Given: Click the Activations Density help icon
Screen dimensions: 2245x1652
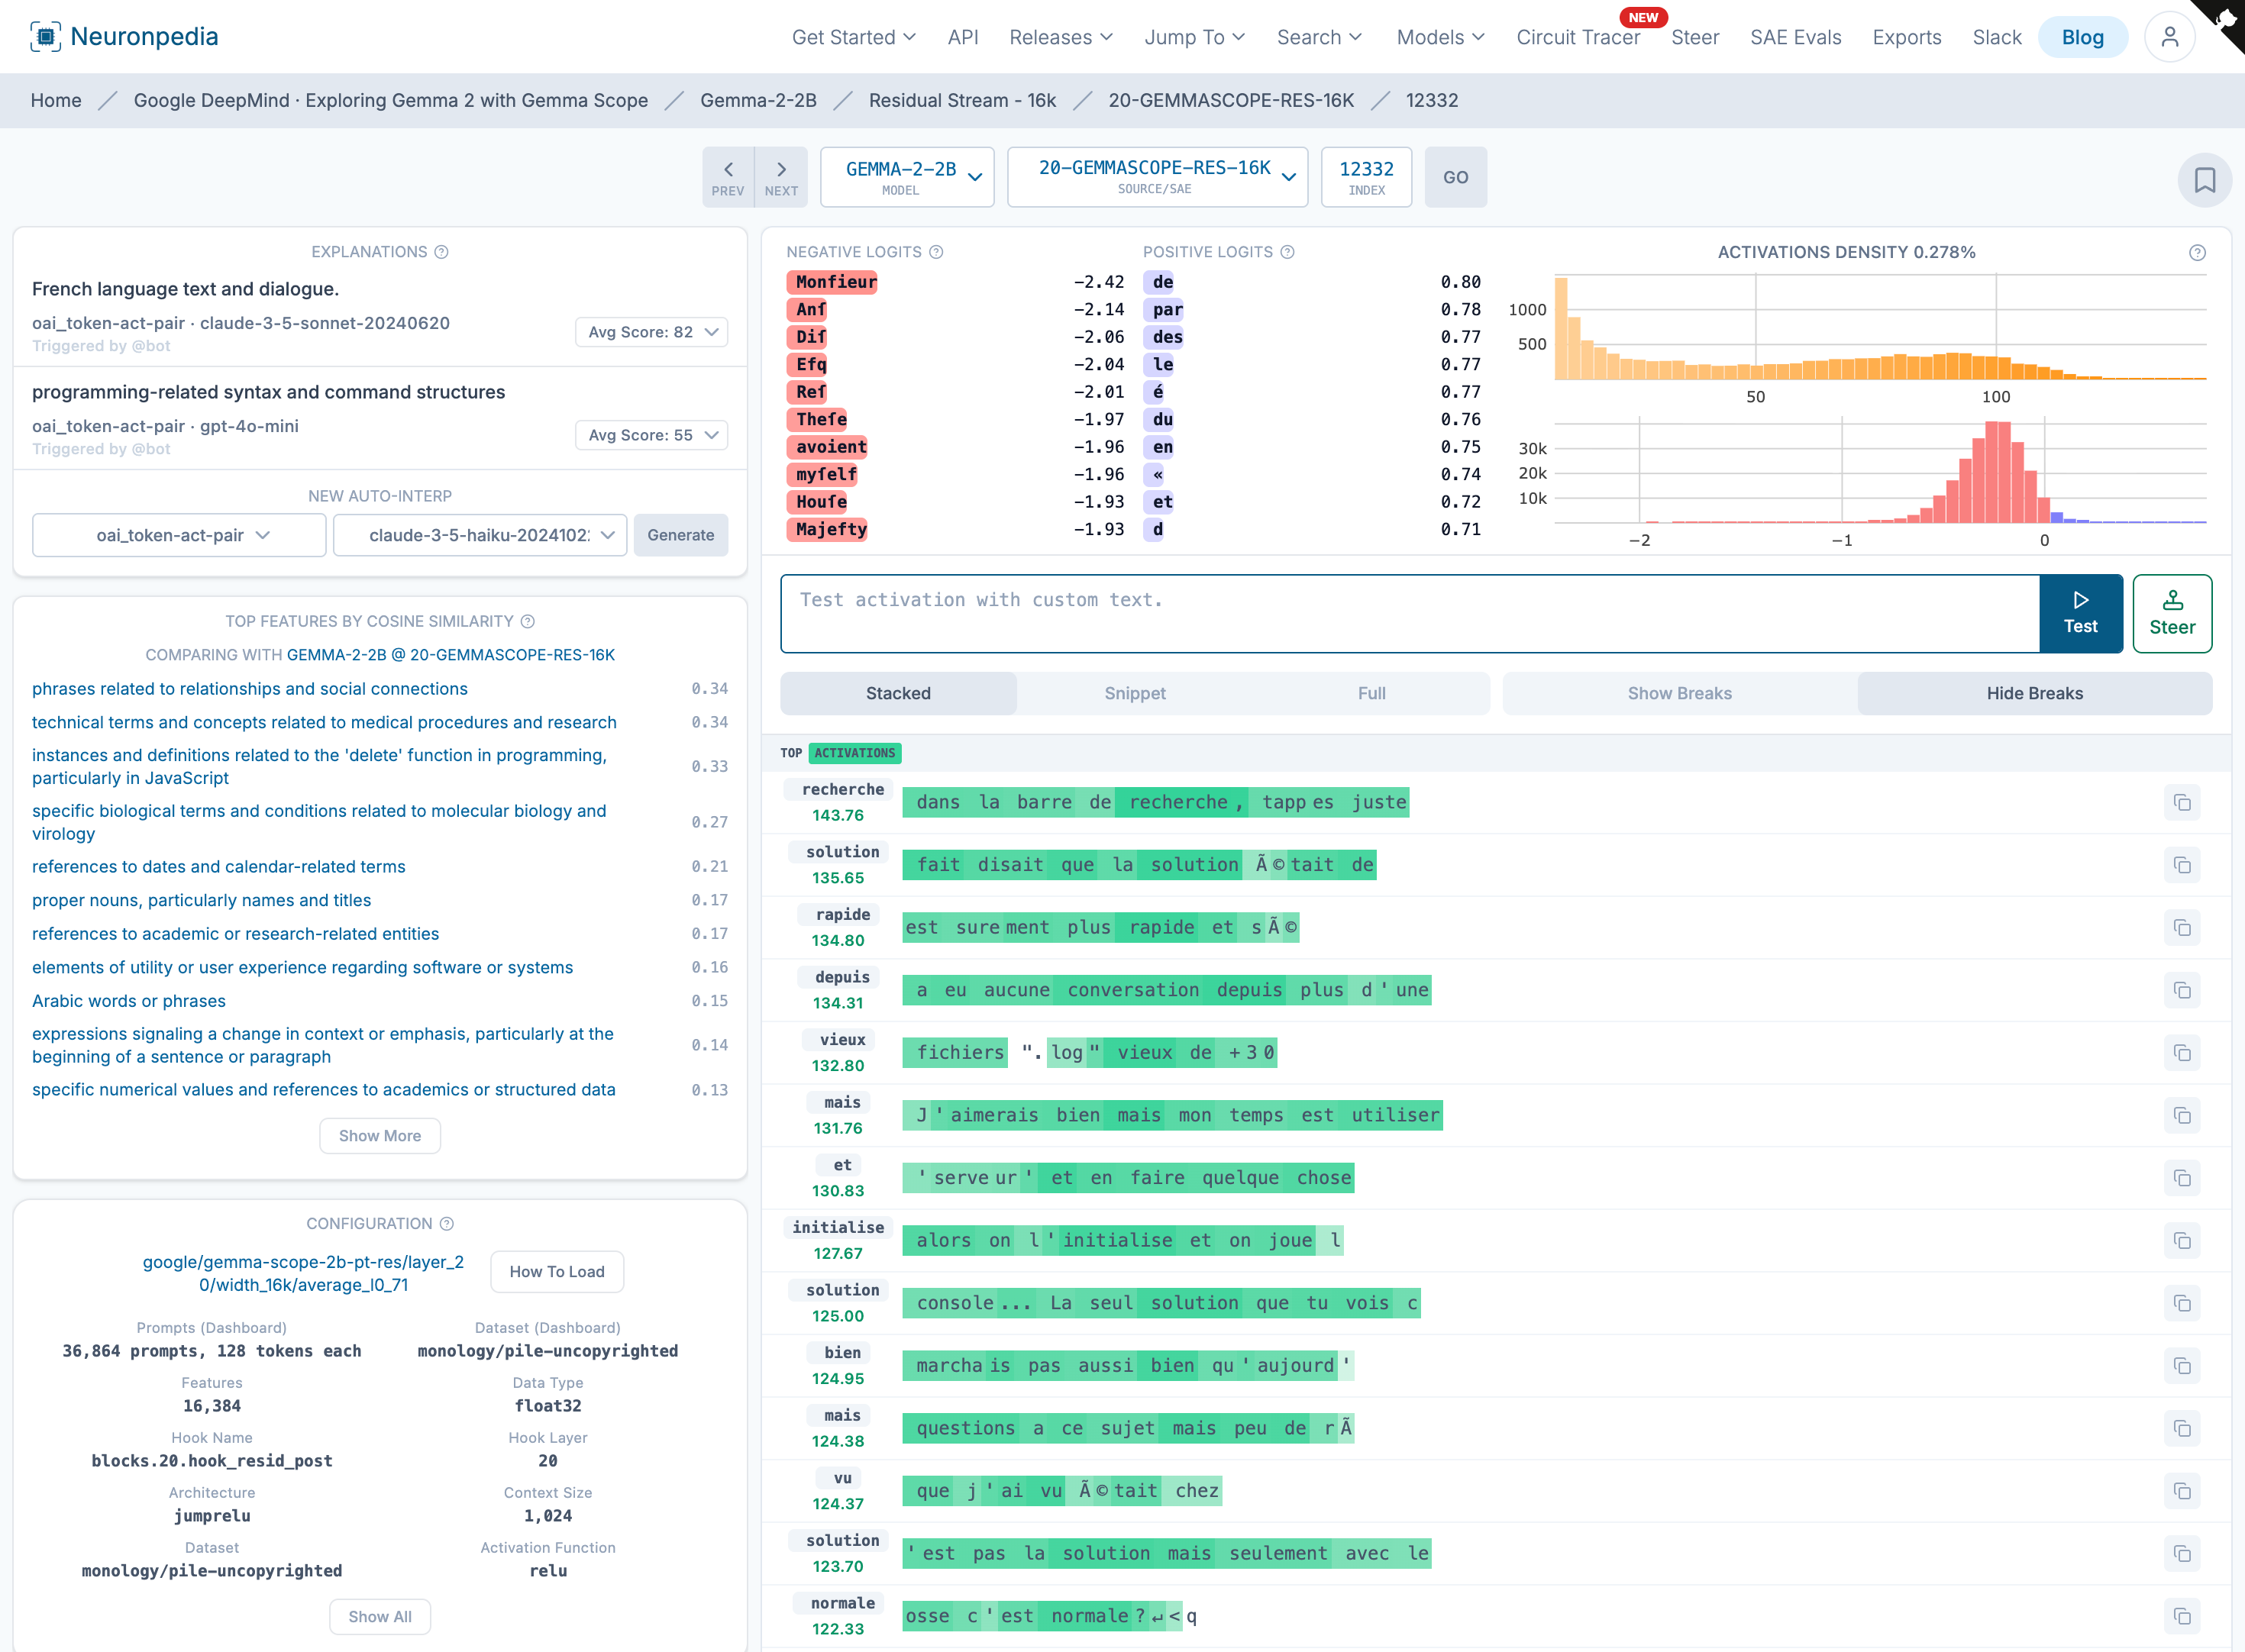Looking at the screenshot, I should click(x=2196, y=253).
